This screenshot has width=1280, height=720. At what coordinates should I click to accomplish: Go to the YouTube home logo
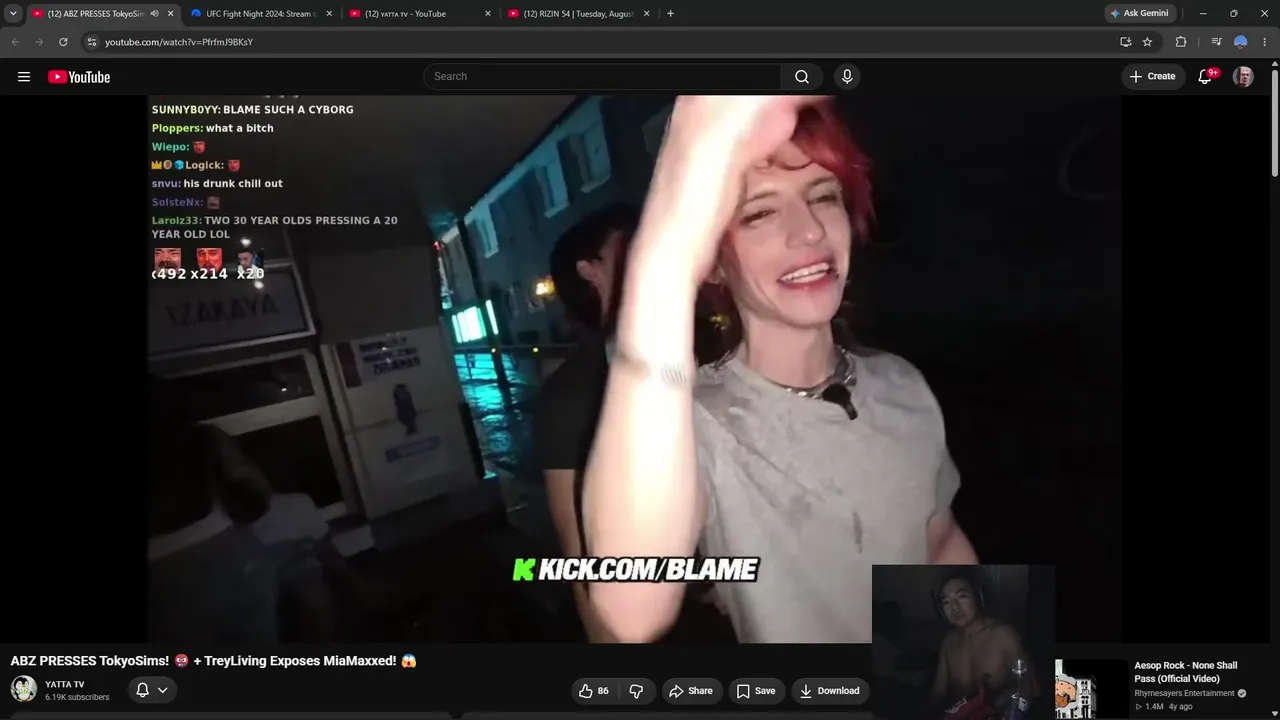(79, 77)
